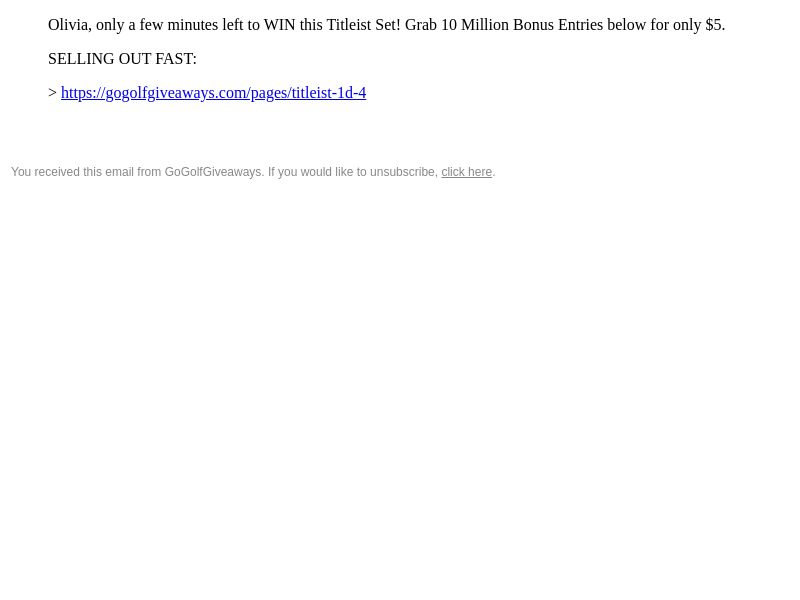Click the words 'Titleist Set!' in the message
The image size is (800, 600).
[363, 25]
